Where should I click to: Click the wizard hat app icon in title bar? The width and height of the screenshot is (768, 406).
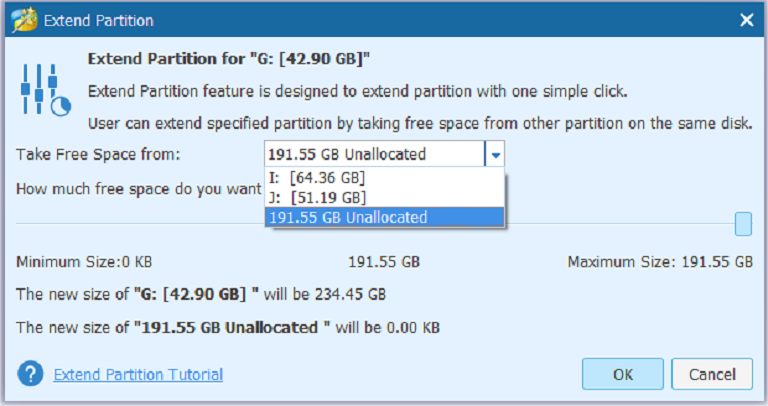24,20
